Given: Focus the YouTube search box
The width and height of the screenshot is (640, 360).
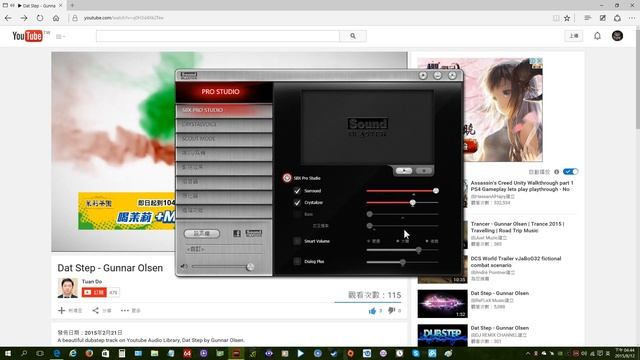Looking at the screenshot, I should pos(218,36).
